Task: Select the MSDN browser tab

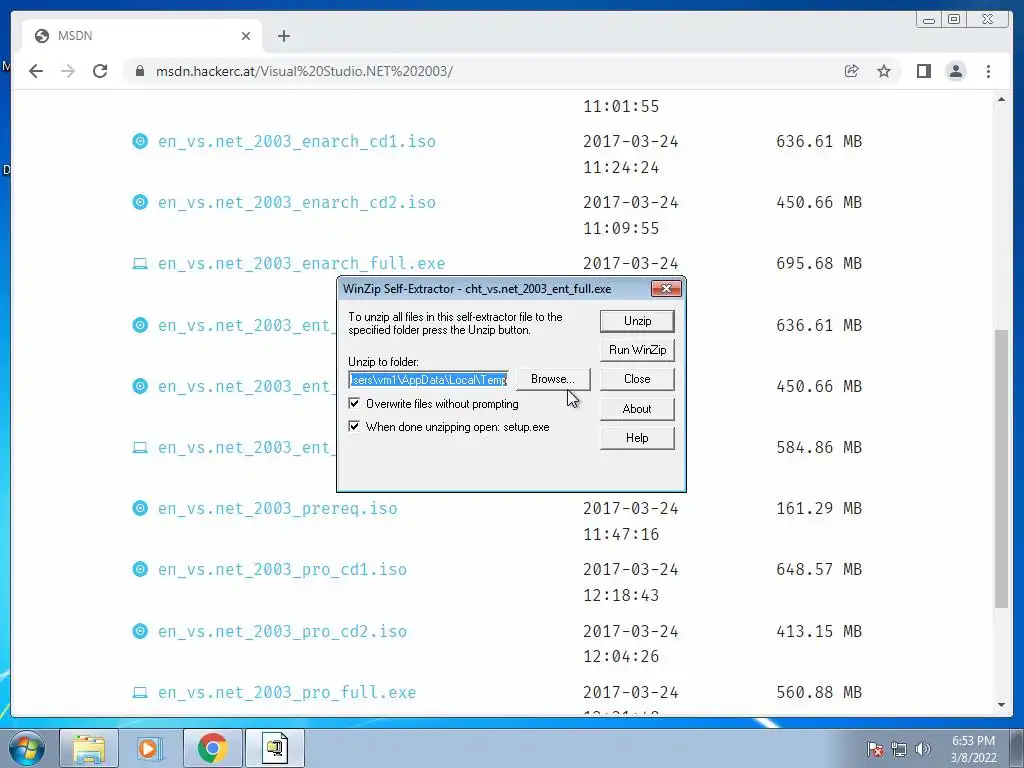Action: click(x=142, y=36)
